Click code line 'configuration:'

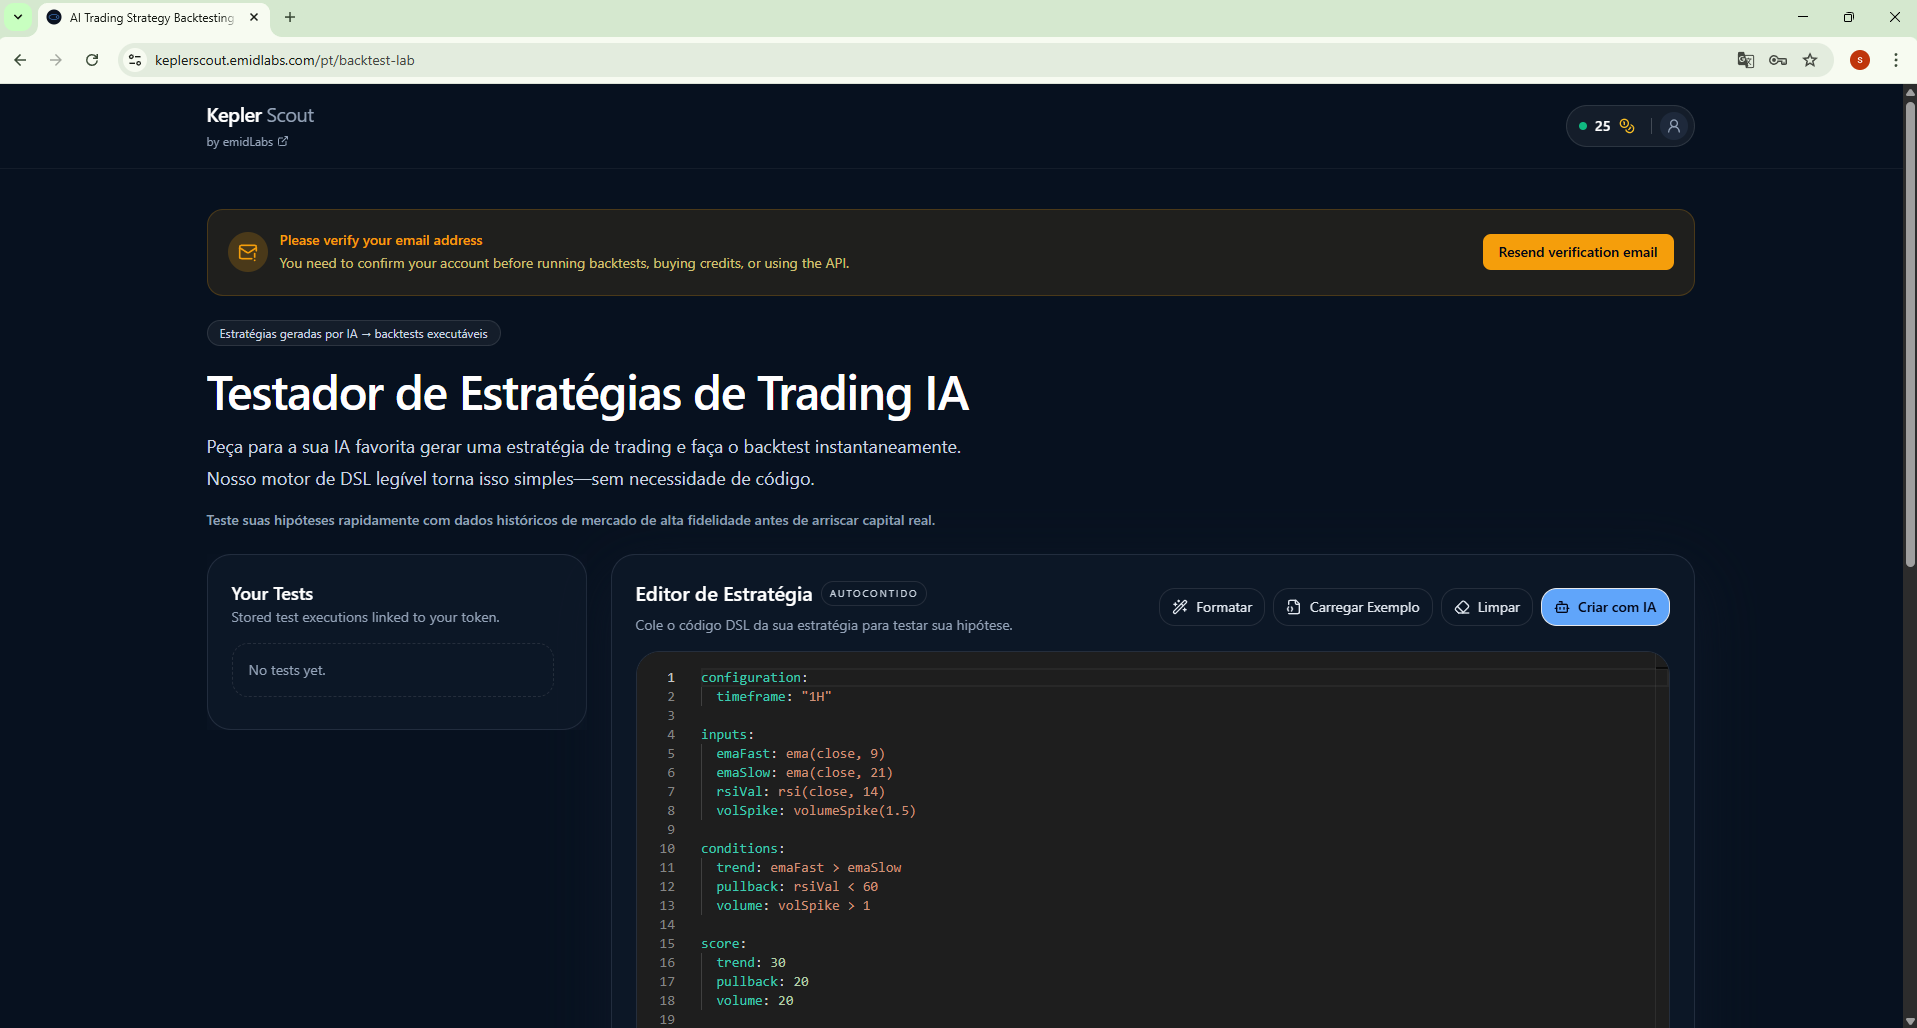coord(754,678)
